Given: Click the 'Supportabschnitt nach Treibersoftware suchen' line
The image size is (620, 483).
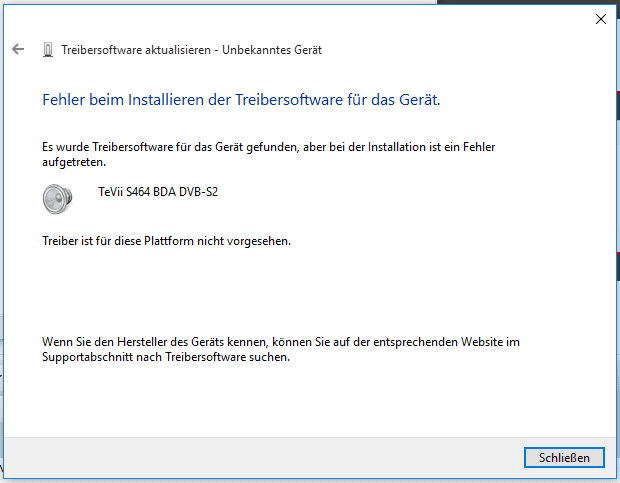Looking at the screenshot, I should [x=166, y=357].
